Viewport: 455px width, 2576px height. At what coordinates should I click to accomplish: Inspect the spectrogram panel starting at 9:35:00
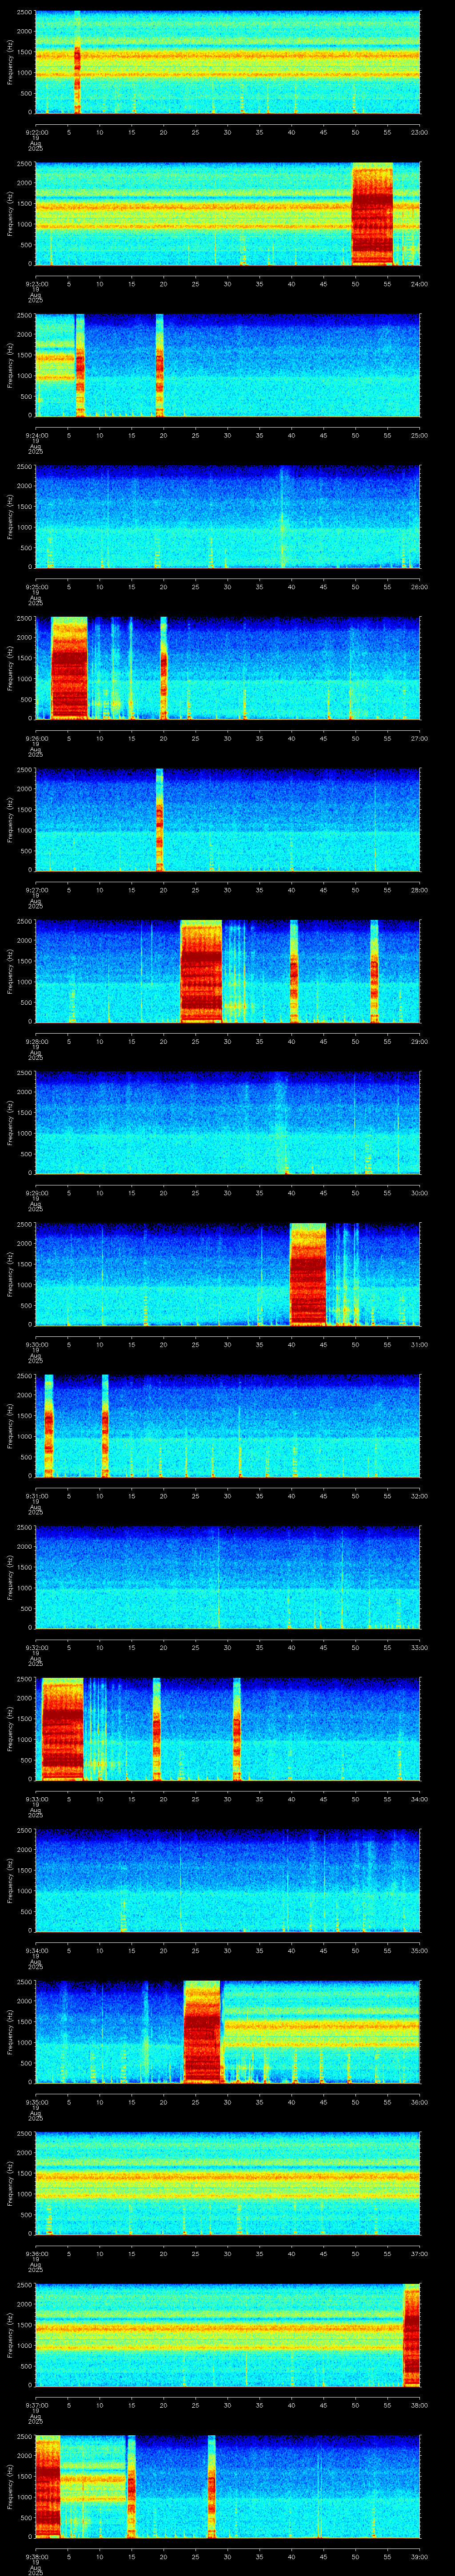227,2032
